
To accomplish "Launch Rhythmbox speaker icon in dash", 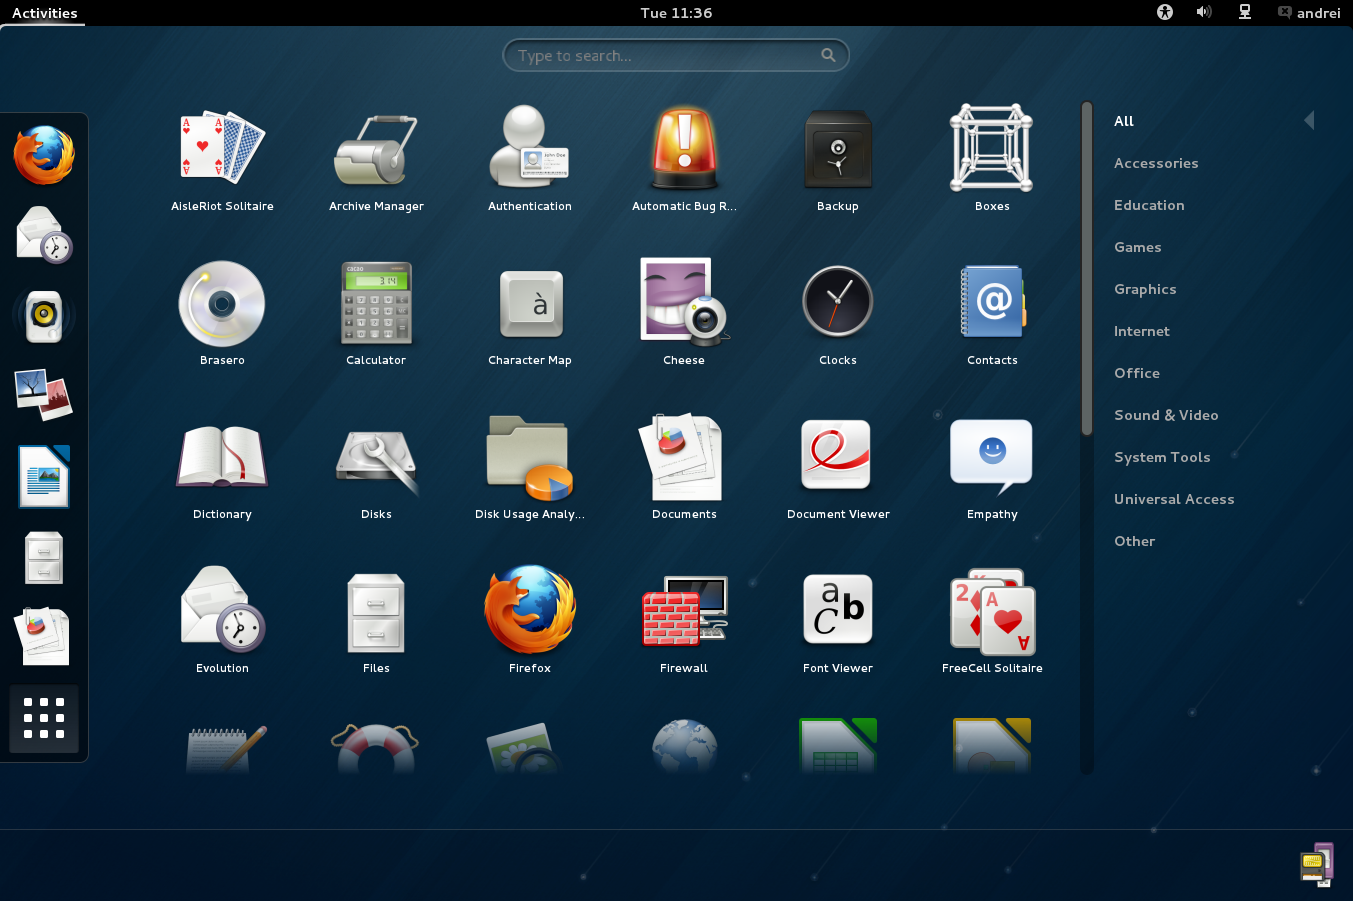I will point(44,316).
